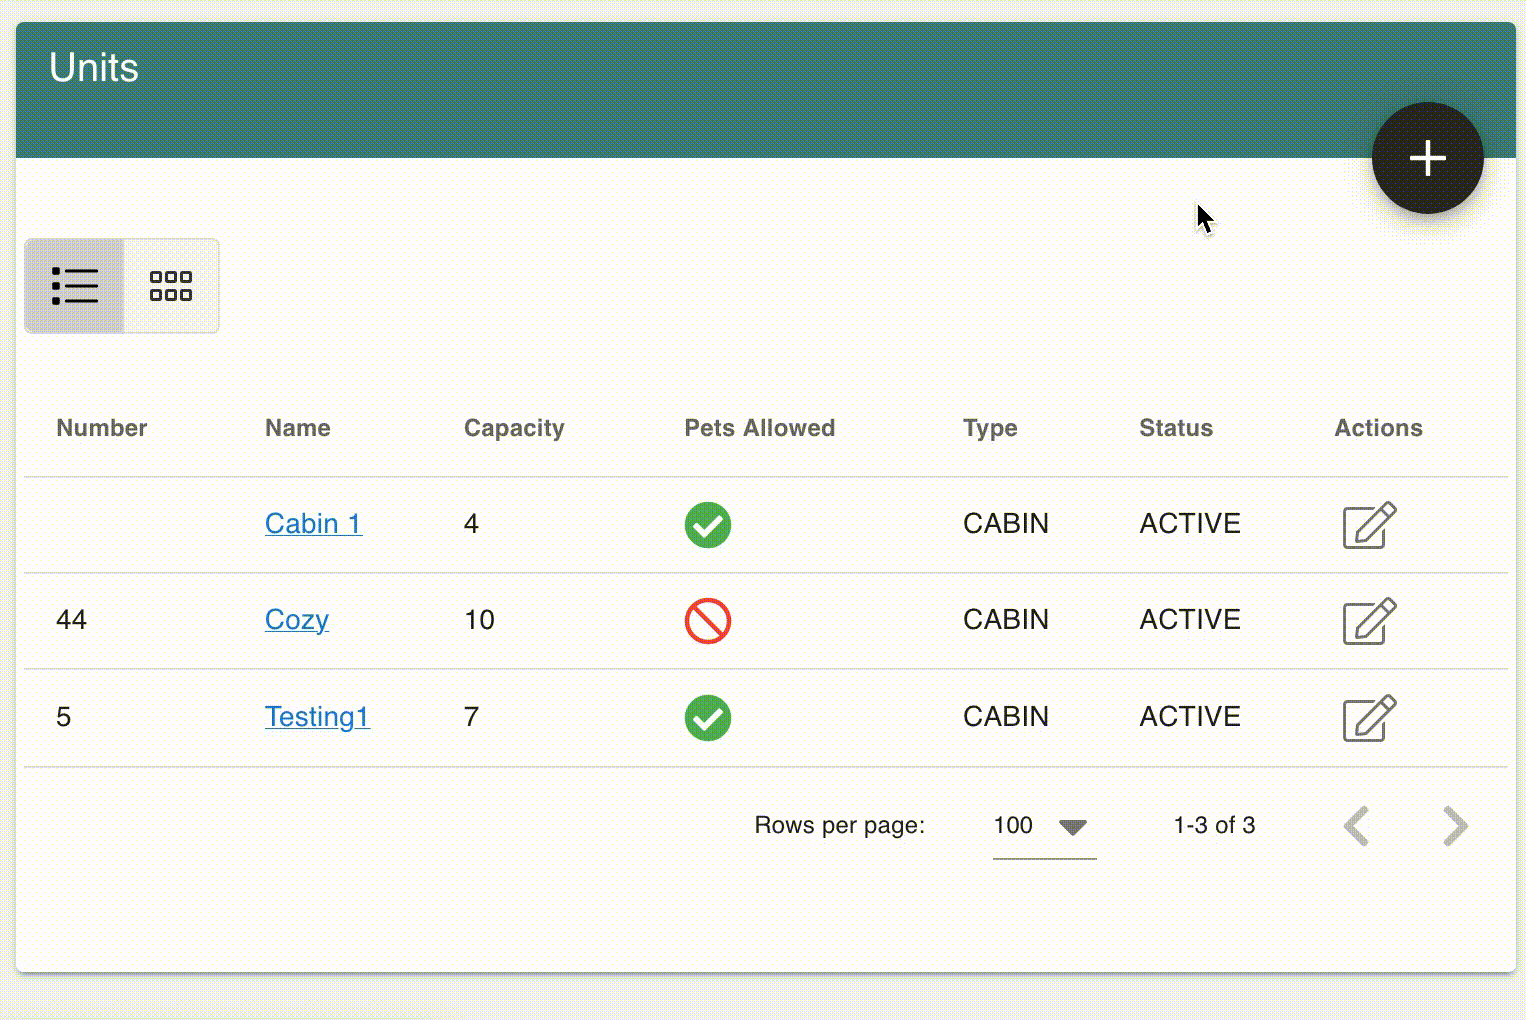Viewport: 1526px width, 1020px height.
Task: Click pets allowed checkmark for Cabin 1
Action: pos(708,525)
